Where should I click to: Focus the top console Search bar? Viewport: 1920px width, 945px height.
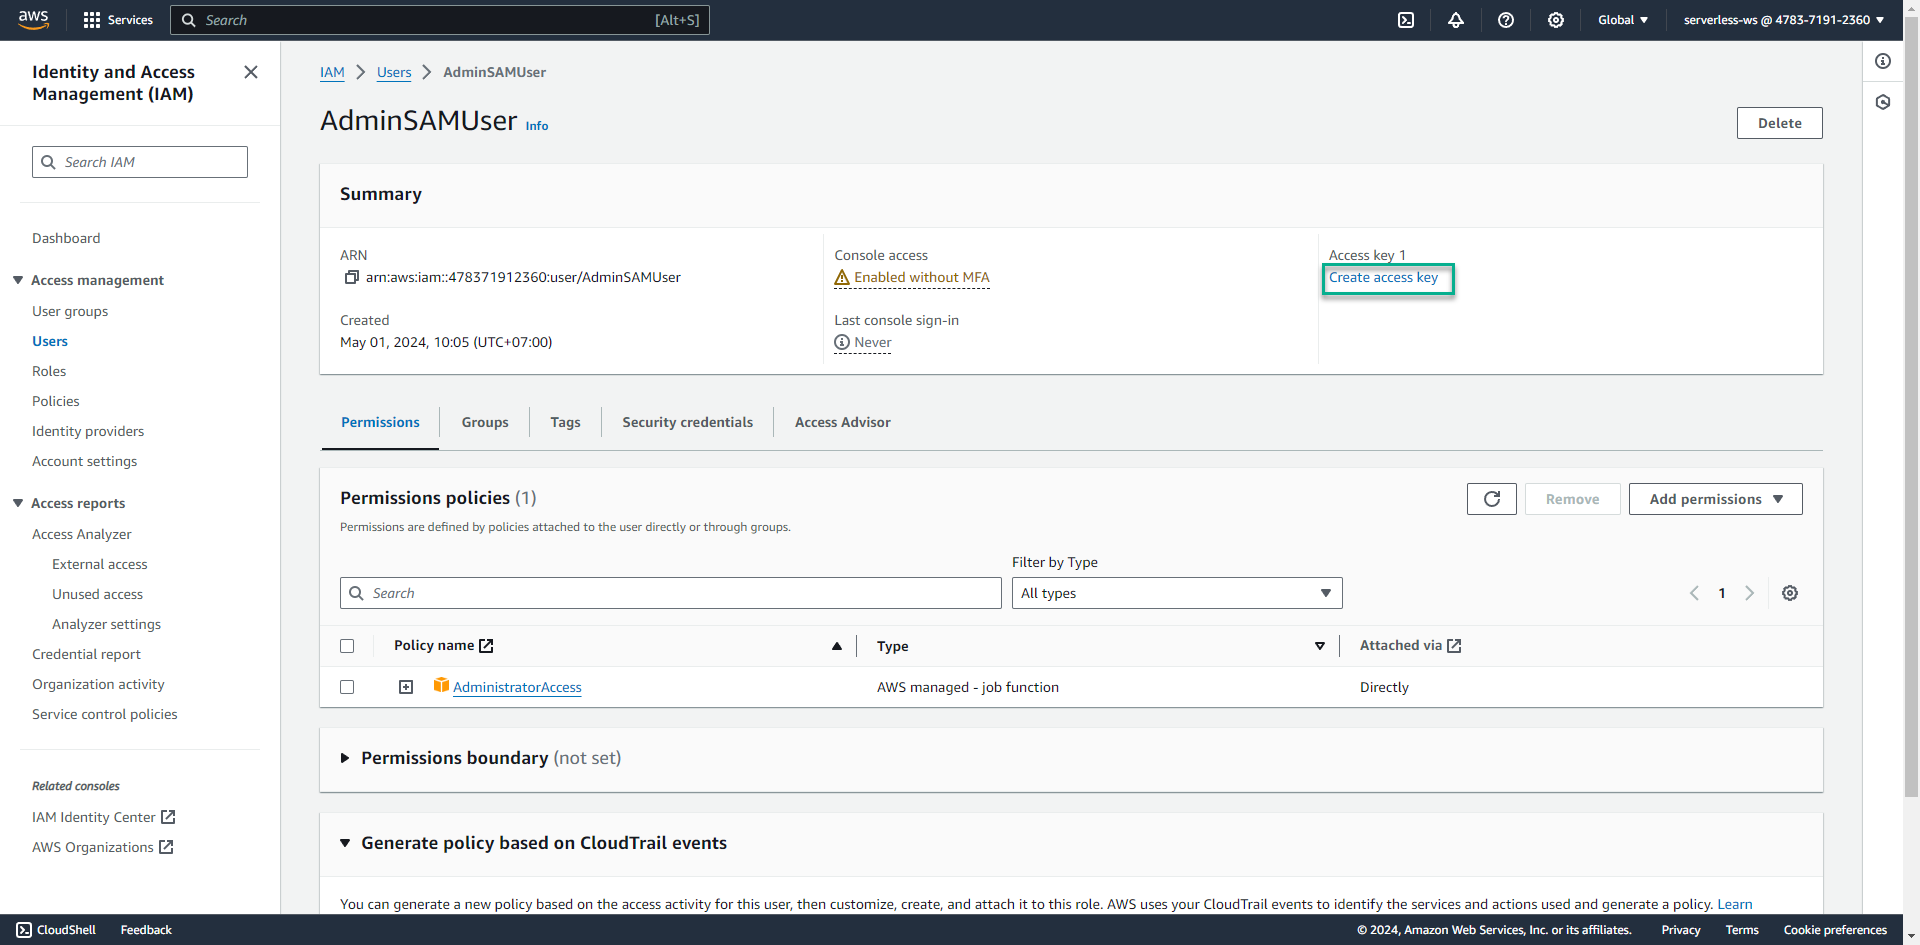[x=440, y=20]
